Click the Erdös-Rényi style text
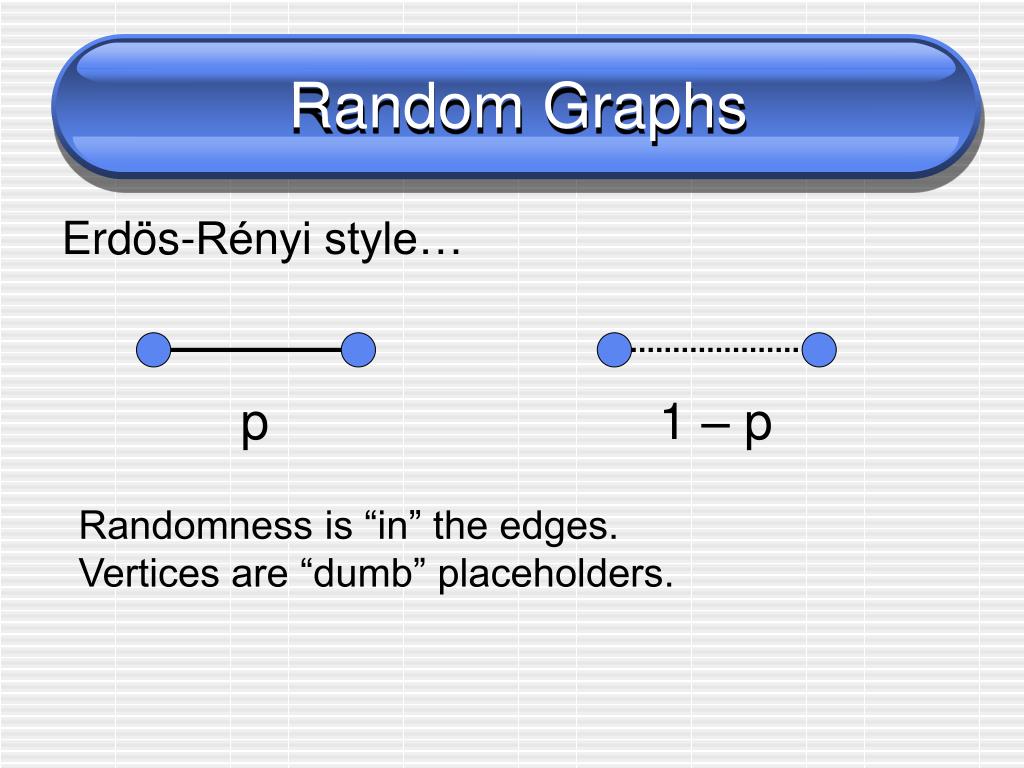 [262, 240]
